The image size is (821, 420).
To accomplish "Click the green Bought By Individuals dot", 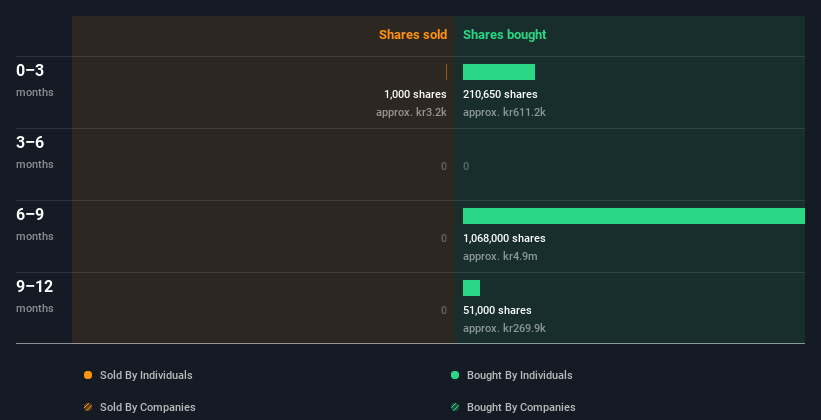I will click(455, 375).
